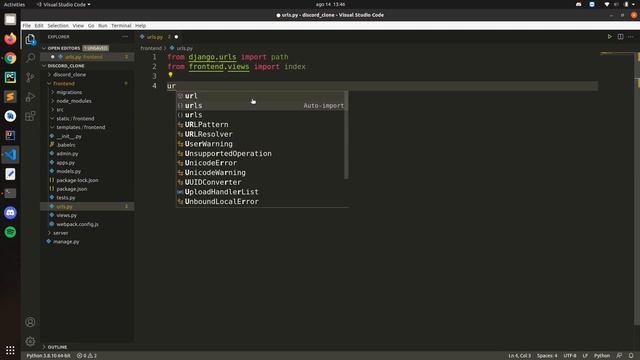The image size is (640, 360).
Task: Open Spotify from the dock
Action: pos(10,232)
